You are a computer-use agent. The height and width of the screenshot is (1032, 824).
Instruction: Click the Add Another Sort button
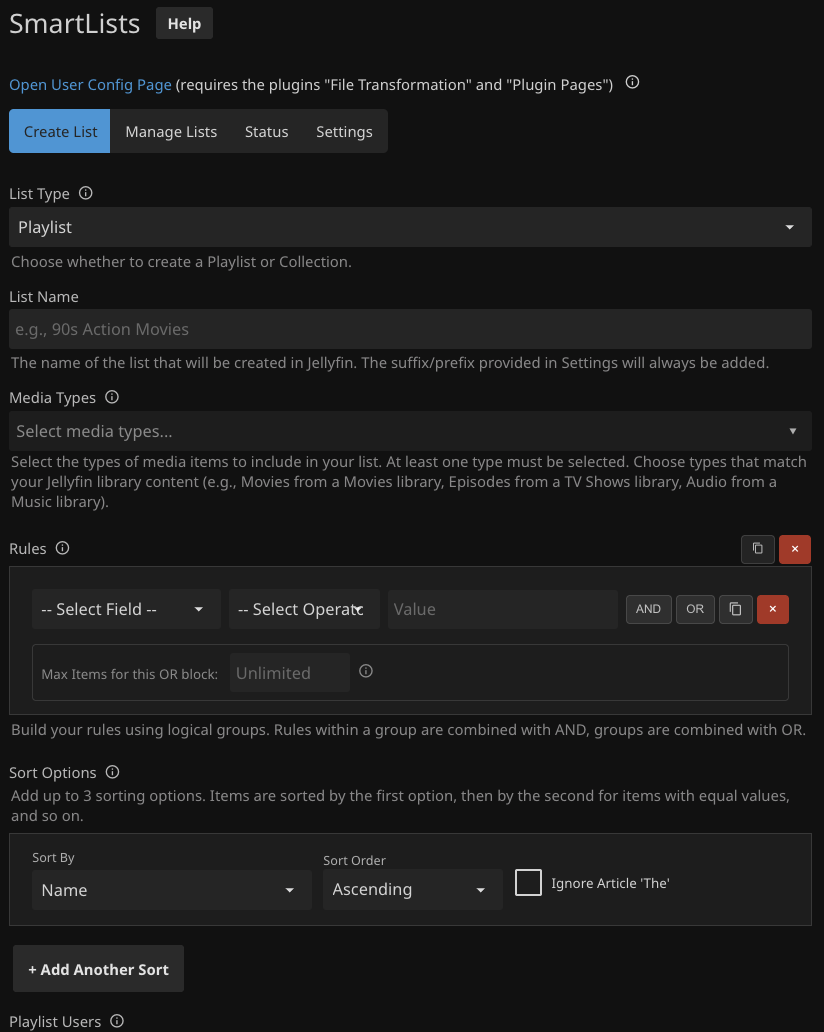pos(99,969)
